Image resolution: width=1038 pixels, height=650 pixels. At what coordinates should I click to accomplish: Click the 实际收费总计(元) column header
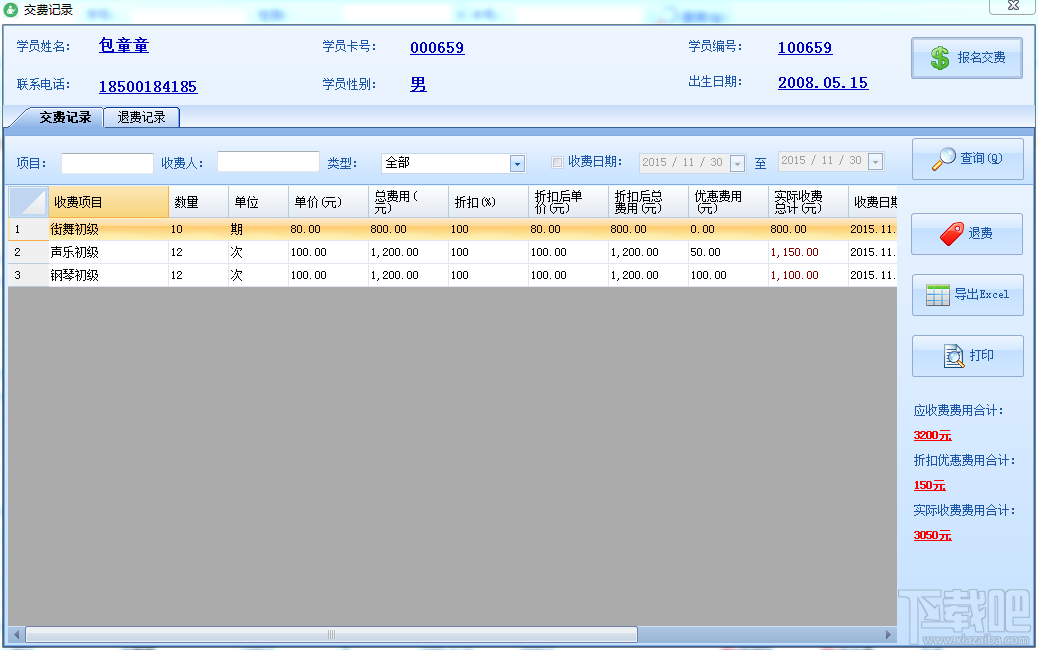[x=808, y=202]
